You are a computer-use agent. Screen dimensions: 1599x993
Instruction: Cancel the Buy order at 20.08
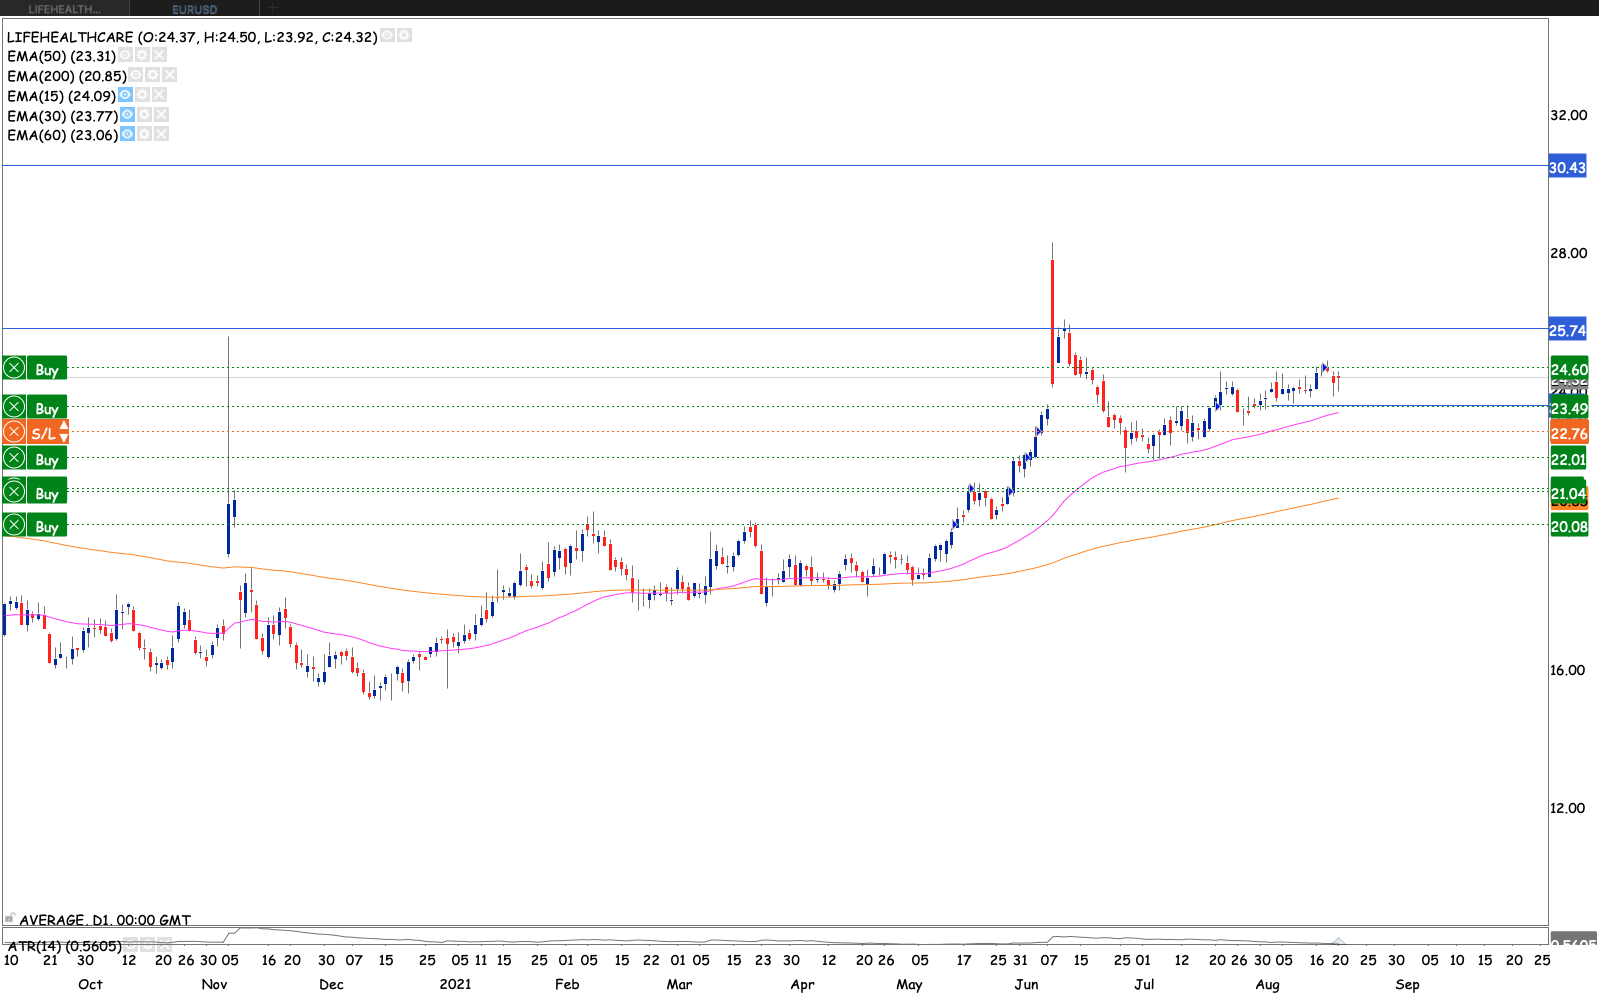tap(14, 525)
